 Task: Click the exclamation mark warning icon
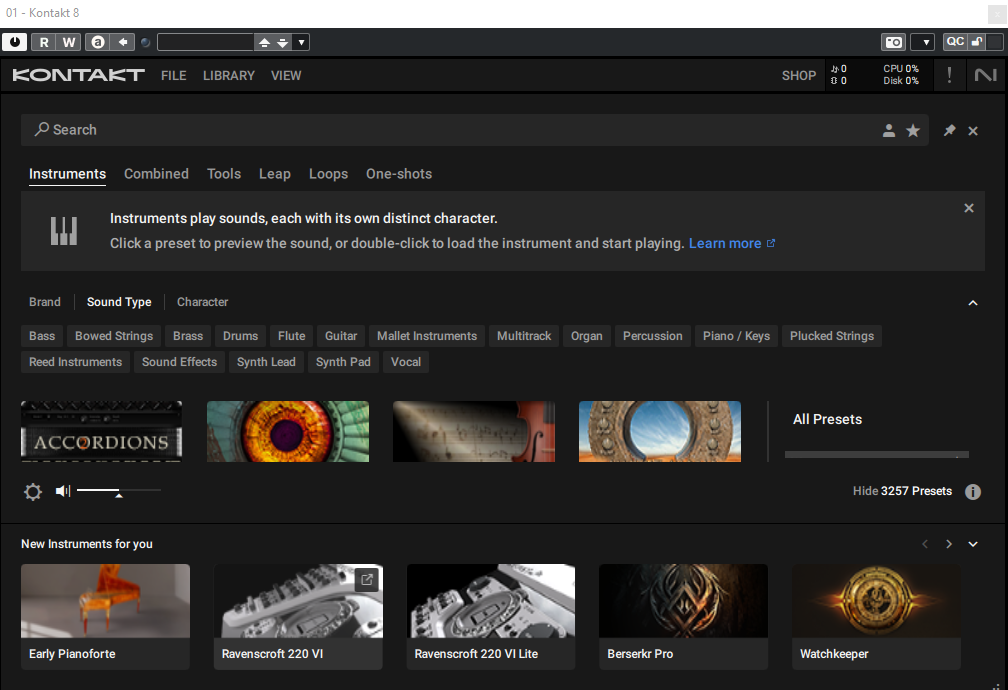[949, 75]
